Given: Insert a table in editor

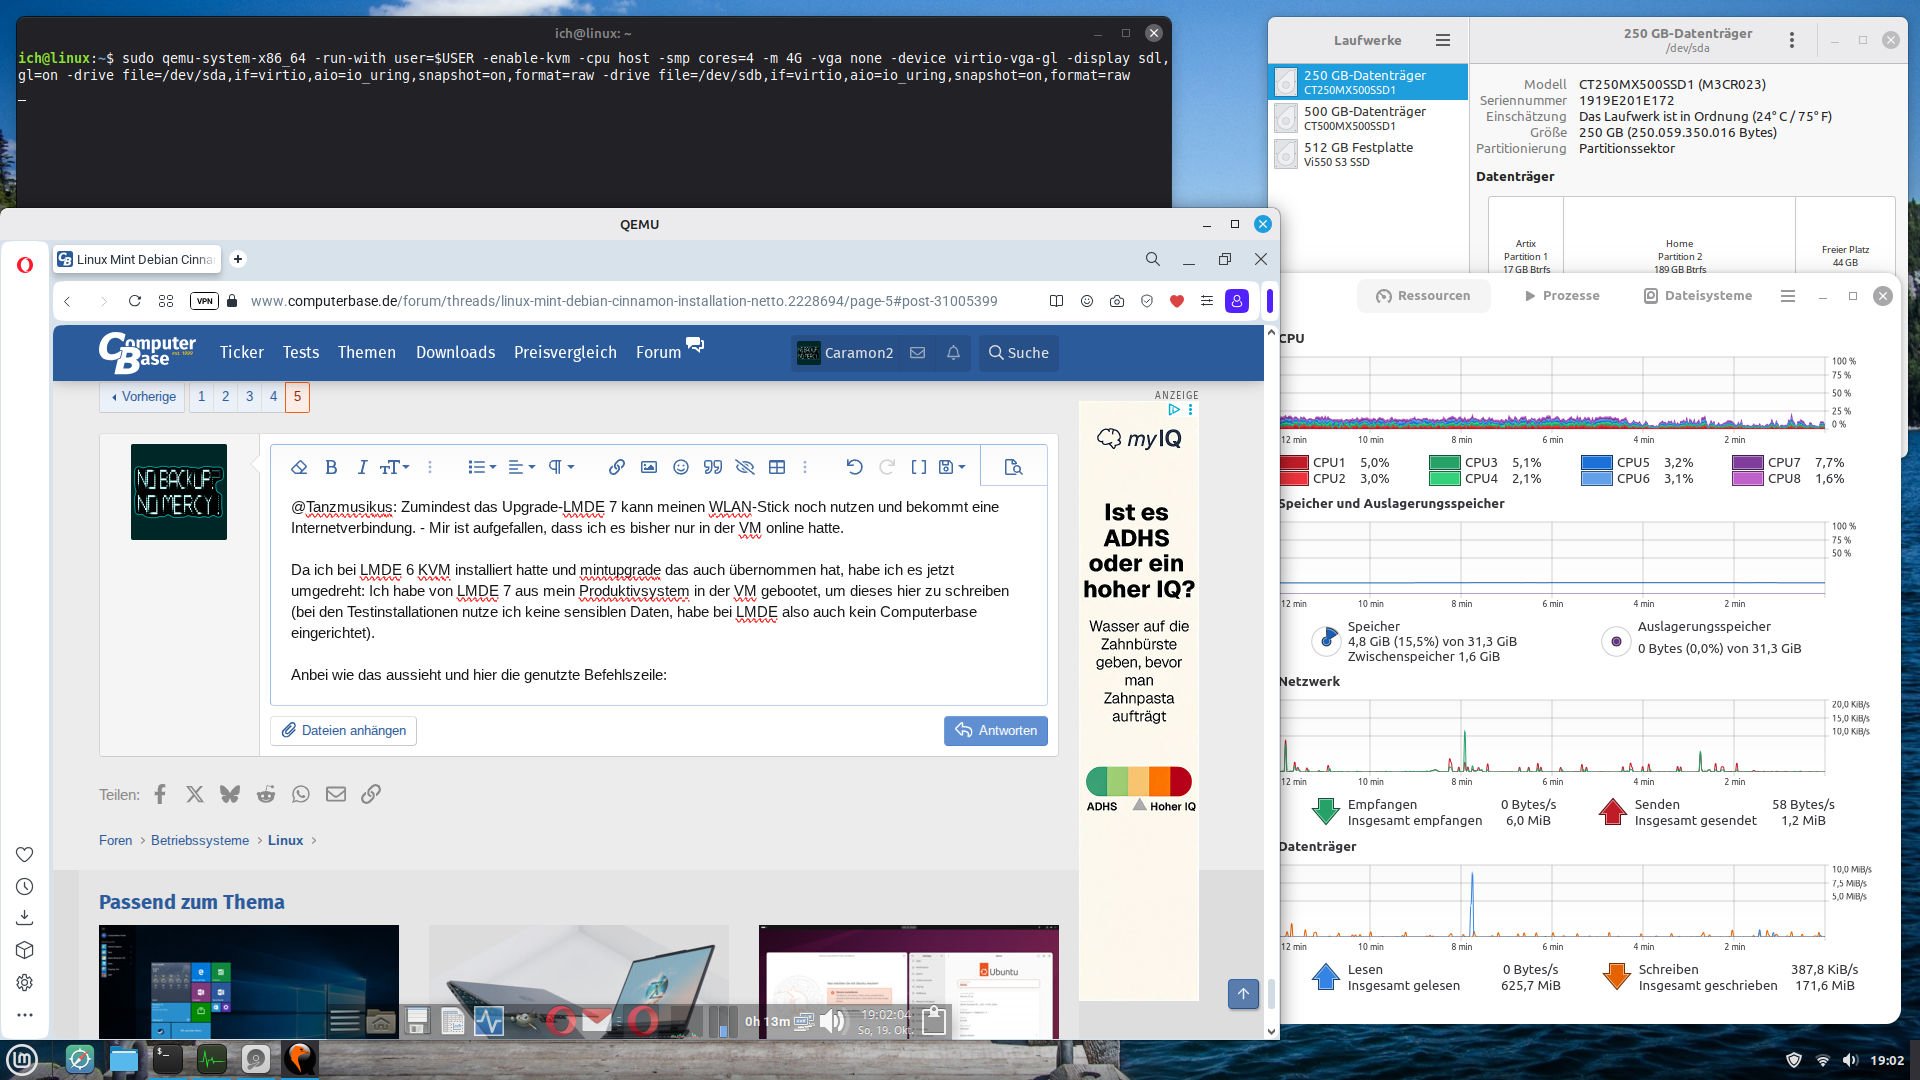Looking at the screenshot, I should pyautogui.click(x=777, y=467).
